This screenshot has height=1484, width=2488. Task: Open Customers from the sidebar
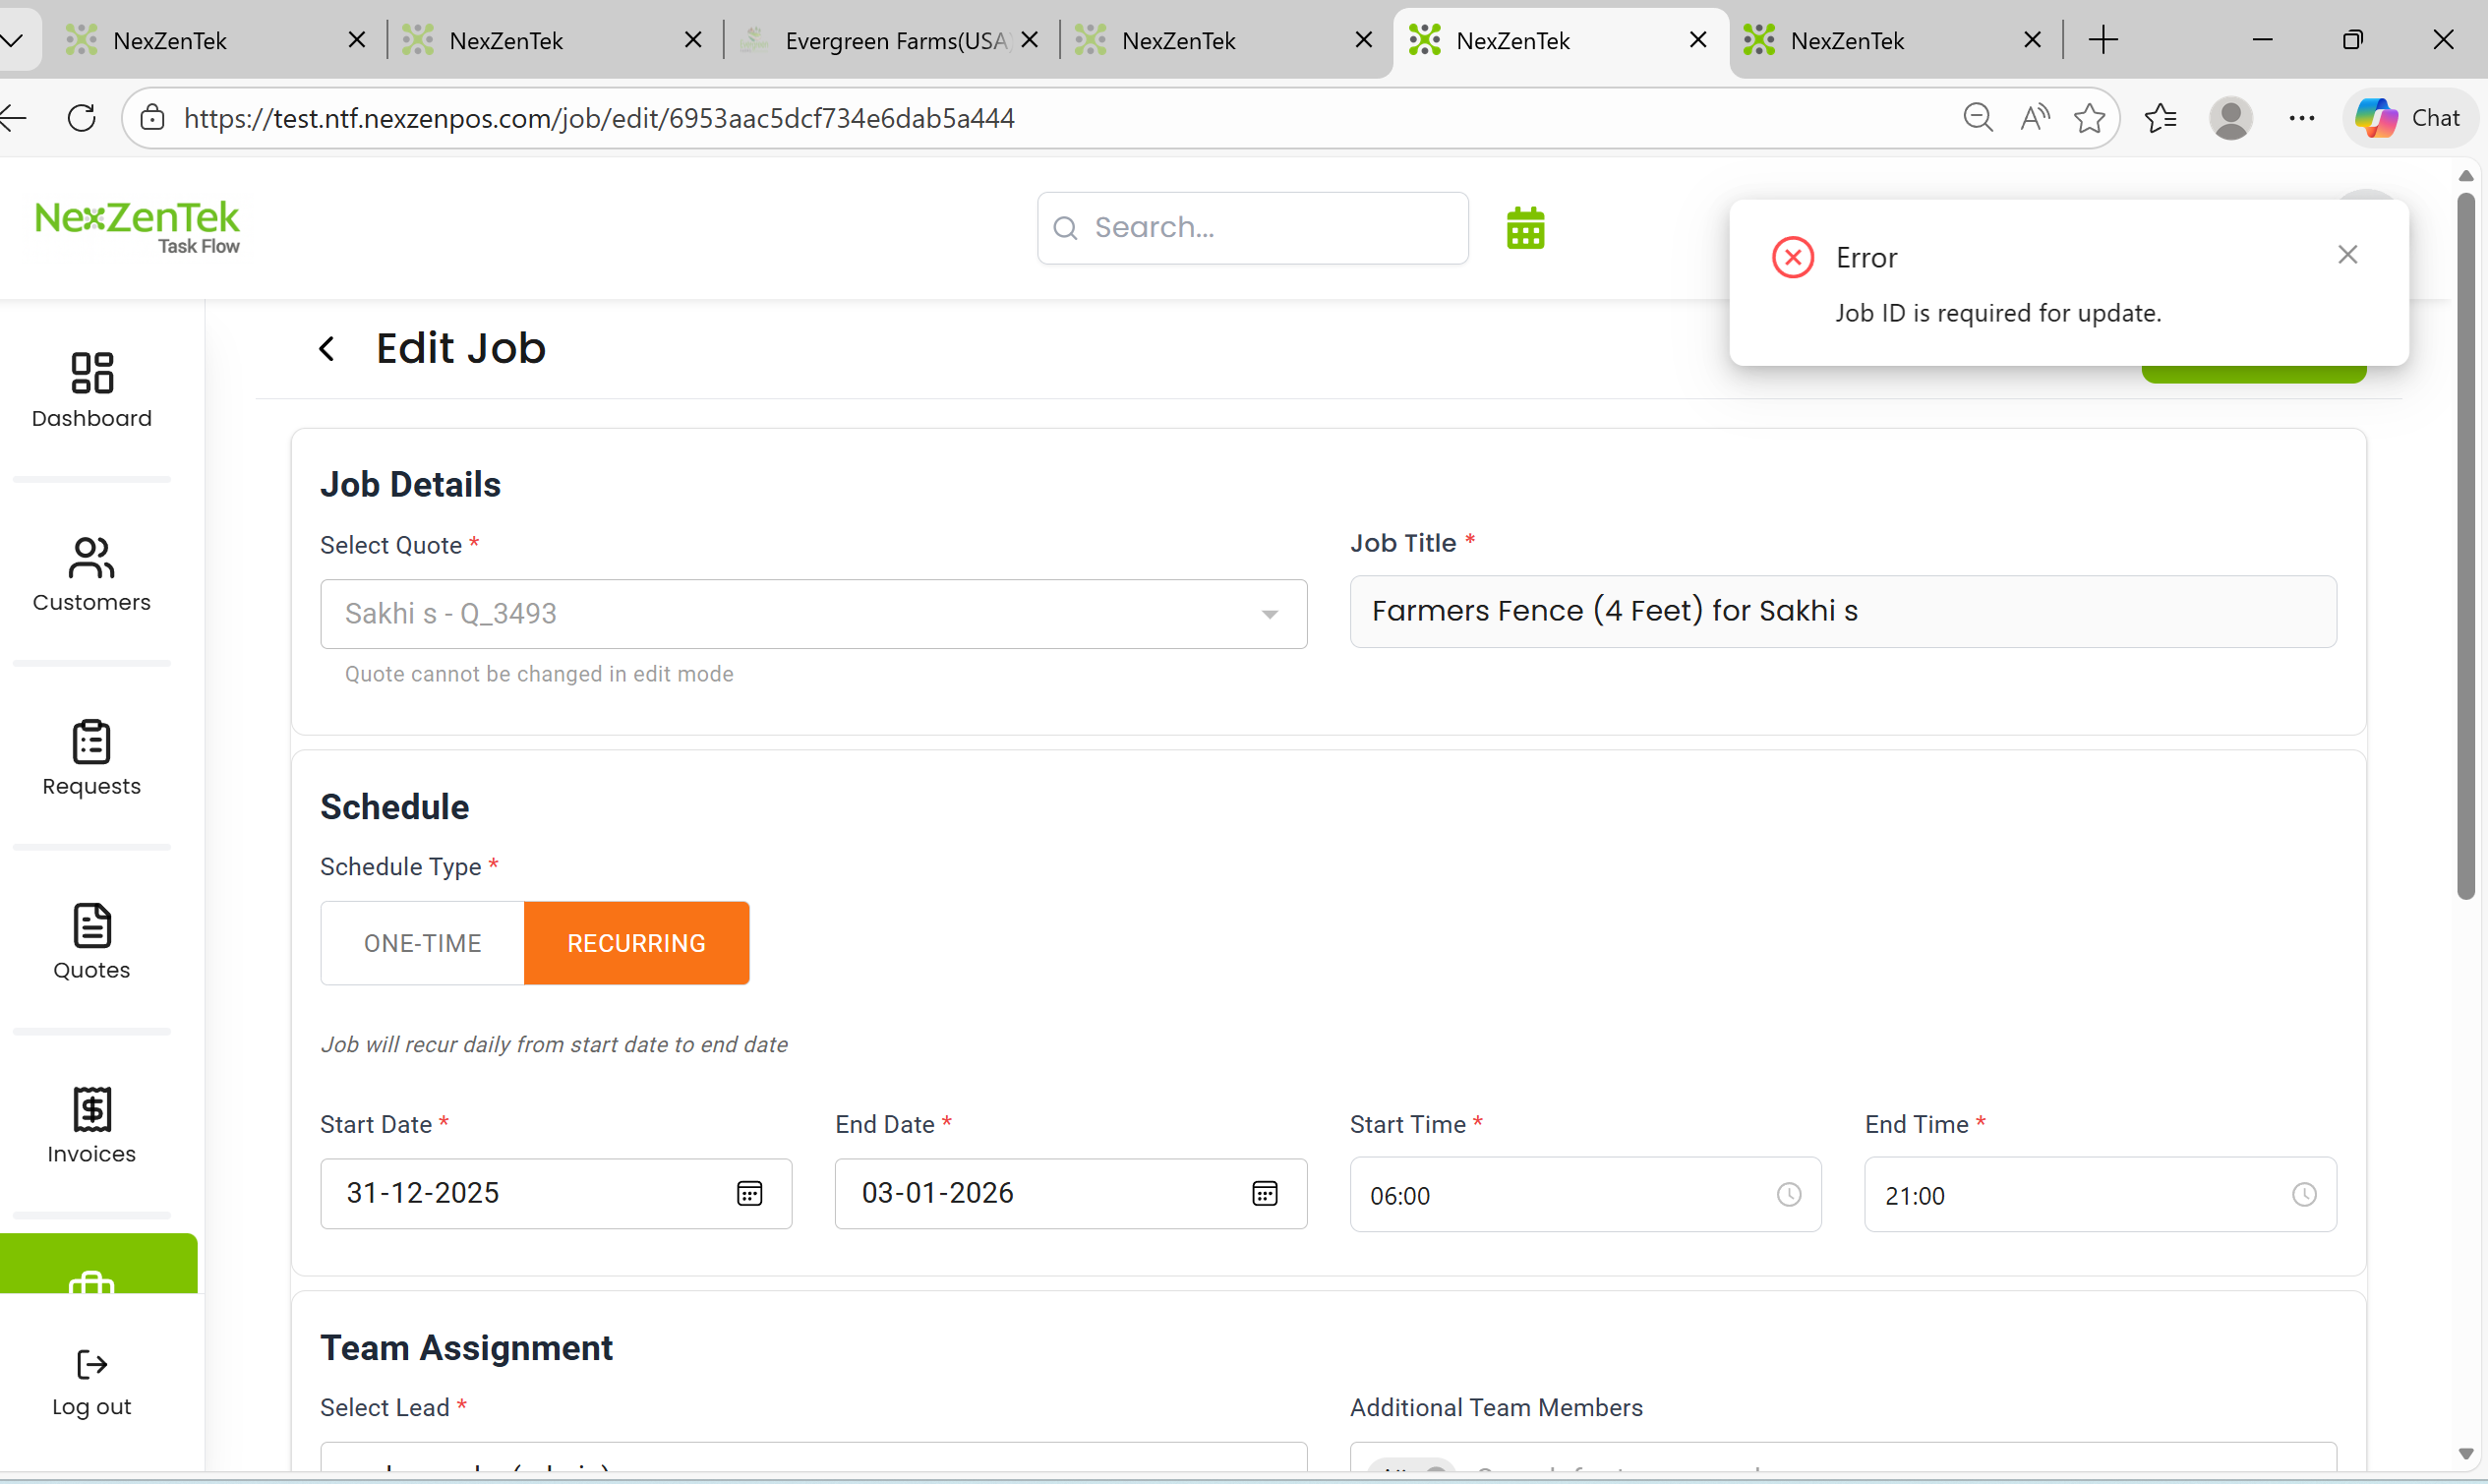point(91,574)
